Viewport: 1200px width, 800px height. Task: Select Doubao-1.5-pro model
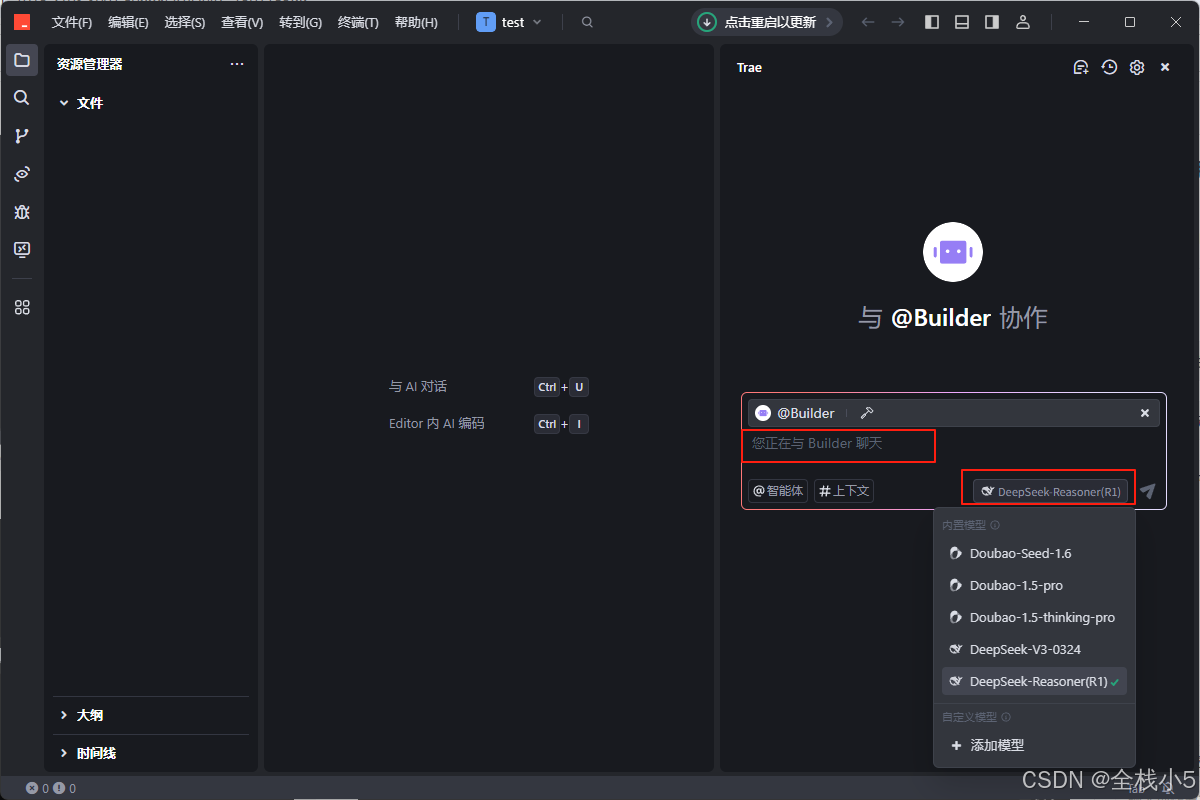[1034, 585]
